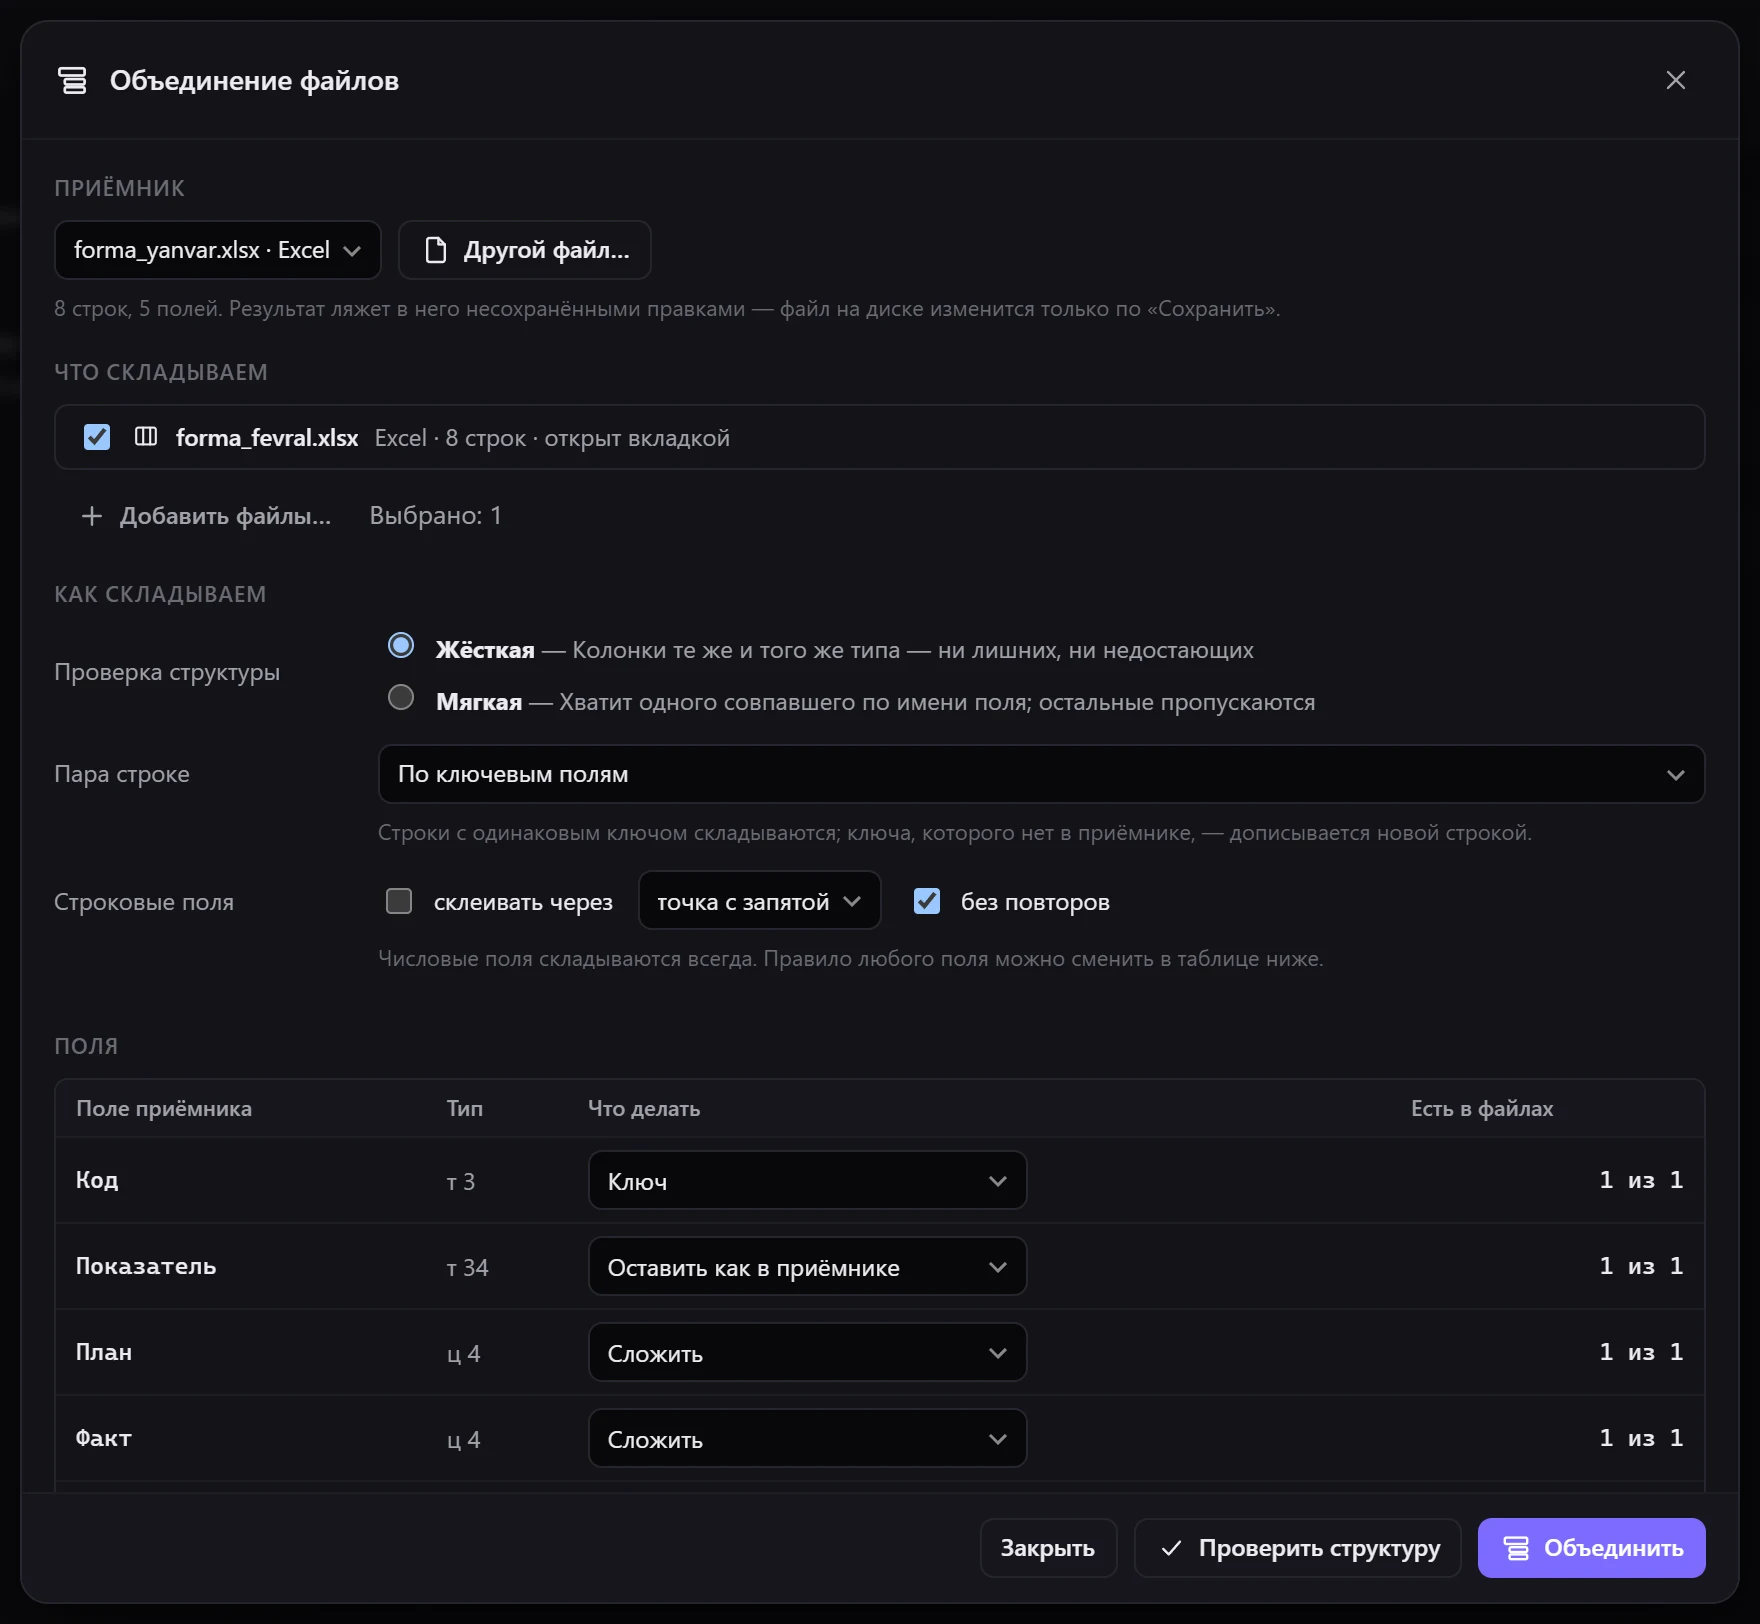Select the Жёсткая structure check radio

click(x=401, y=646)
